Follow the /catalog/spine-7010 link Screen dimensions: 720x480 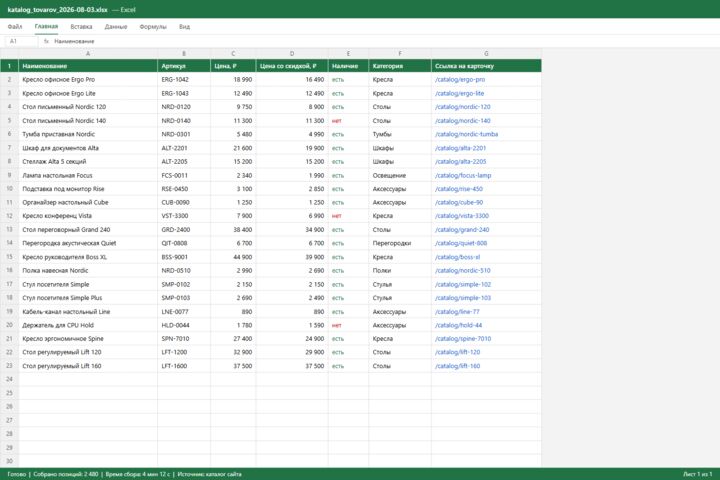point(463,339)
